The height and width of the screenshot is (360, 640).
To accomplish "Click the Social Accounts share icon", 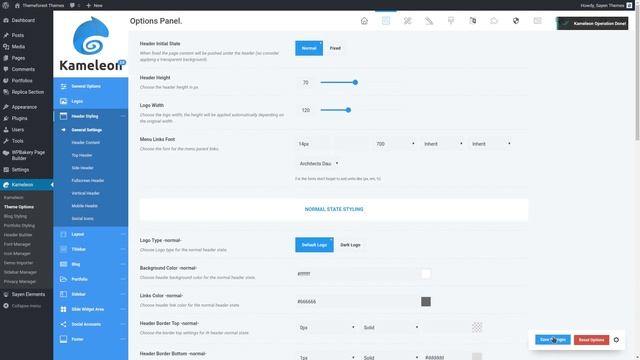I will point(63,324).
